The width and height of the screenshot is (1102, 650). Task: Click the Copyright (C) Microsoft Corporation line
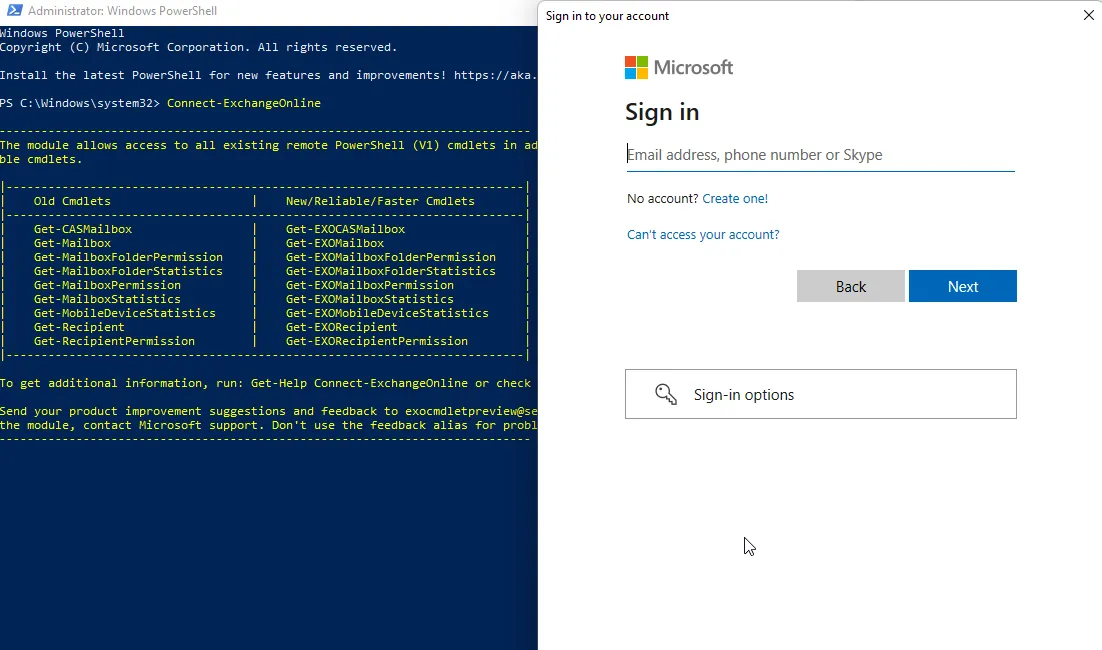tap(199, 47)
